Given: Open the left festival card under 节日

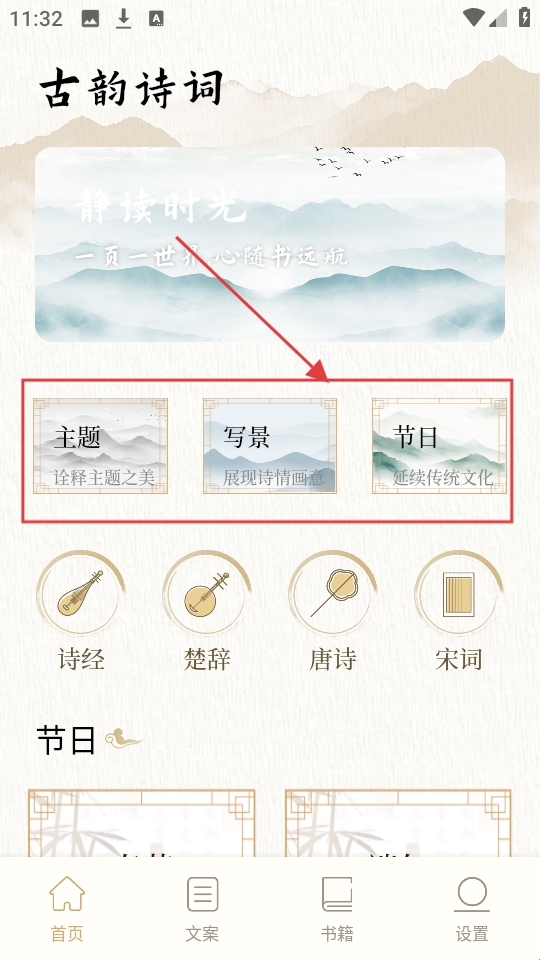Looking at the screenshot, I should point(141,823).
